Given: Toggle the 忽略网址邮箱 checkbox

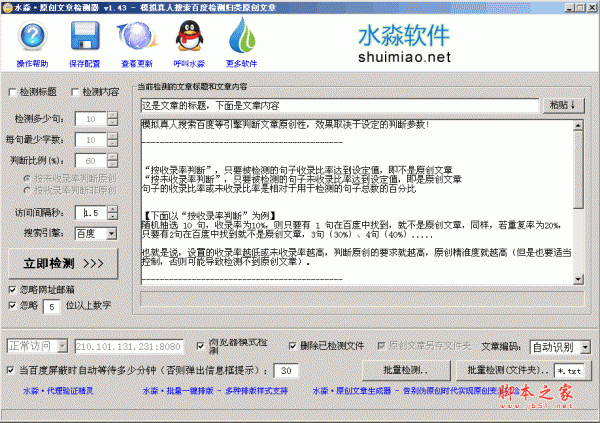Looking at the screenshot, I should 13,290.
